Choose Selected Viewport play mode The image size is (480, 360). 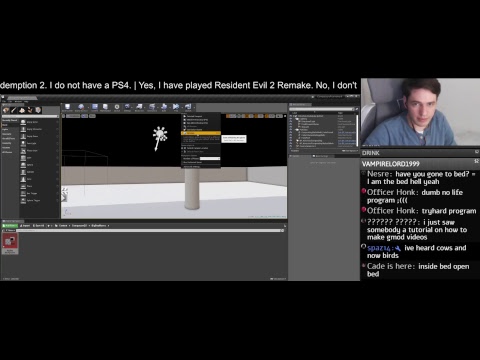tap(201, 116)
